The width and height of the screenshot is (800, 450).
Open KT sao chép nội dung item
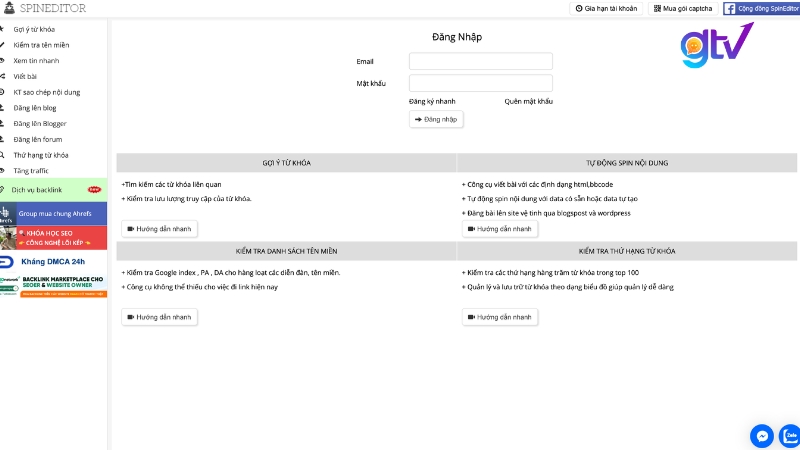point(46,92)
